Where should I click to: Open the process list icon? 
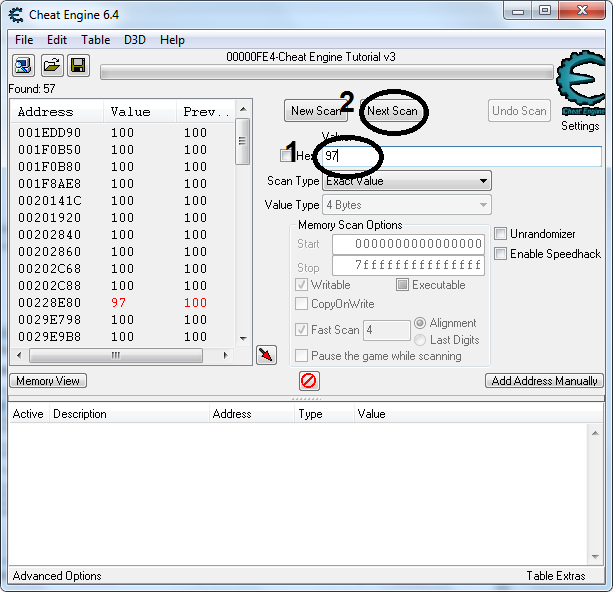(23, 65)
